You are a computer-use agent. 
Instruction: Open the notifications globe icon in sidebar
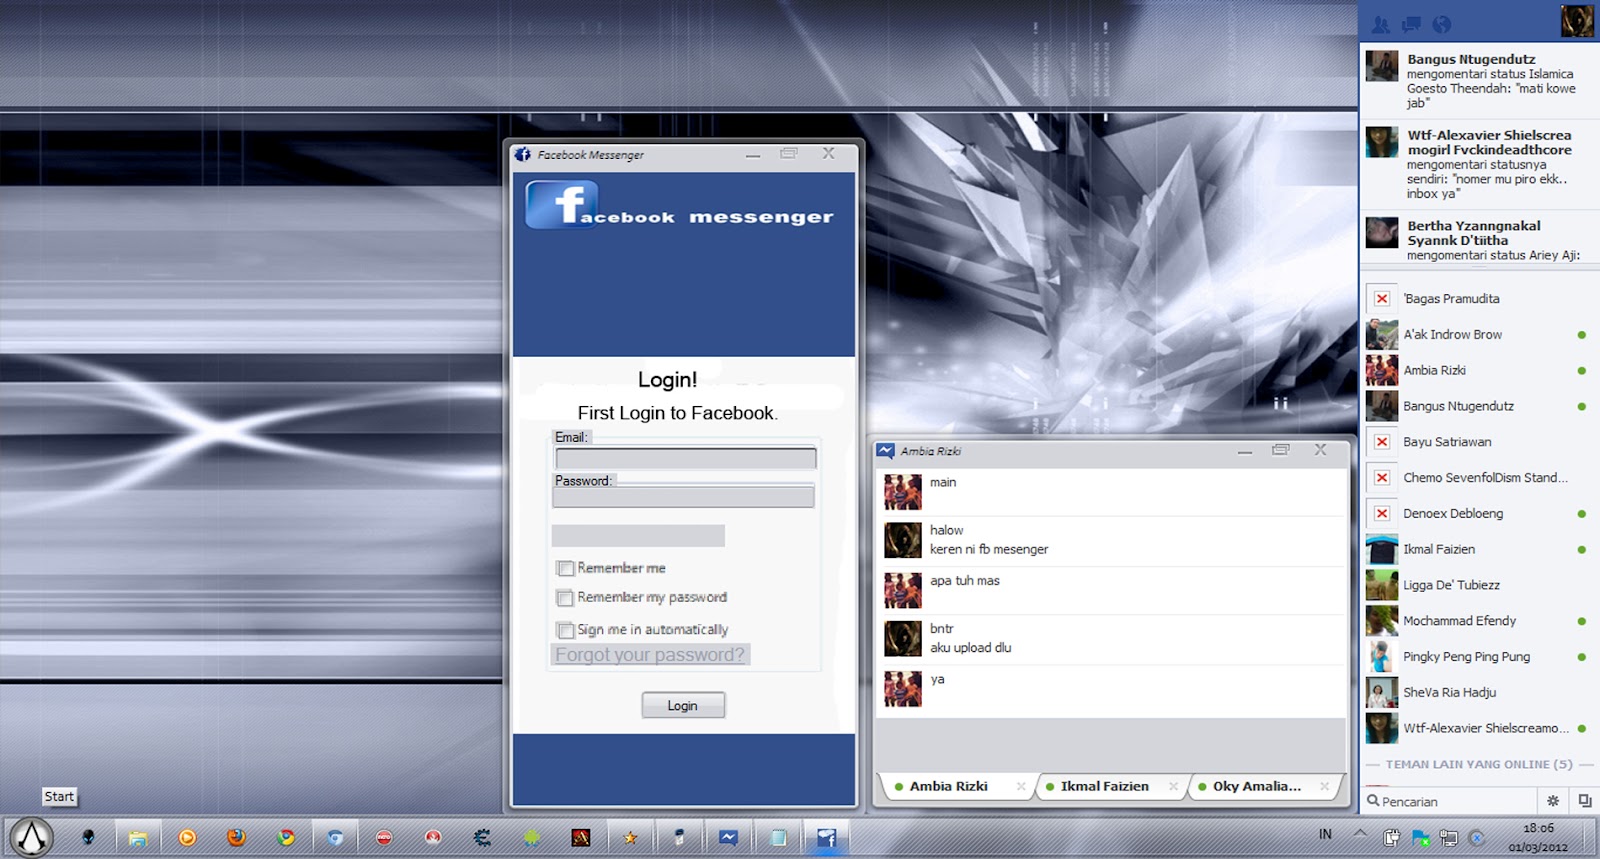[1441, 25]
